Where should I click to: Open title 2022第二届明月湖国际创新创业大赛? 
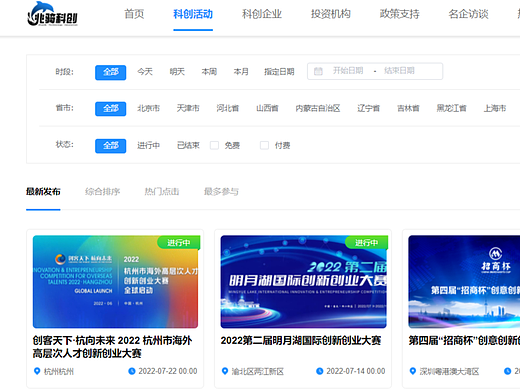(x=301, y=341)
